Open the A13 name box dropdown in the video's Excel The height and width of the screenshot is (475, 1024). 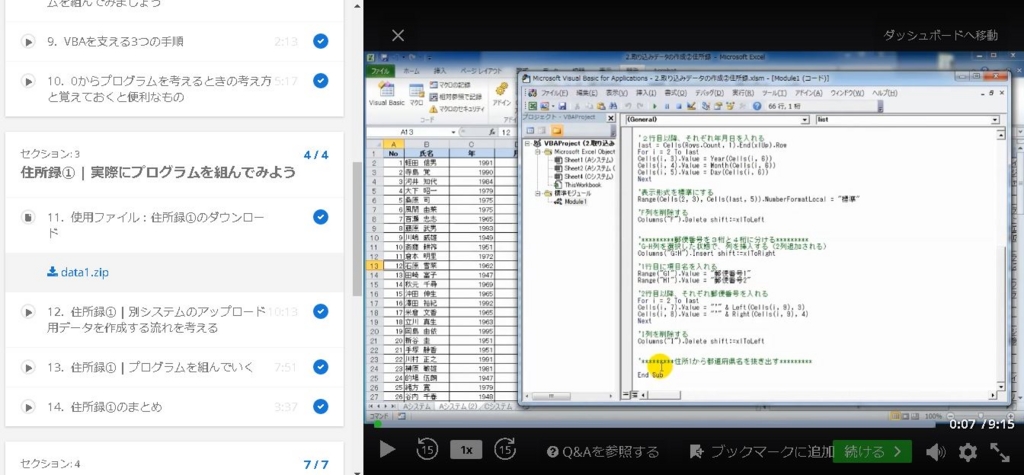454,132
